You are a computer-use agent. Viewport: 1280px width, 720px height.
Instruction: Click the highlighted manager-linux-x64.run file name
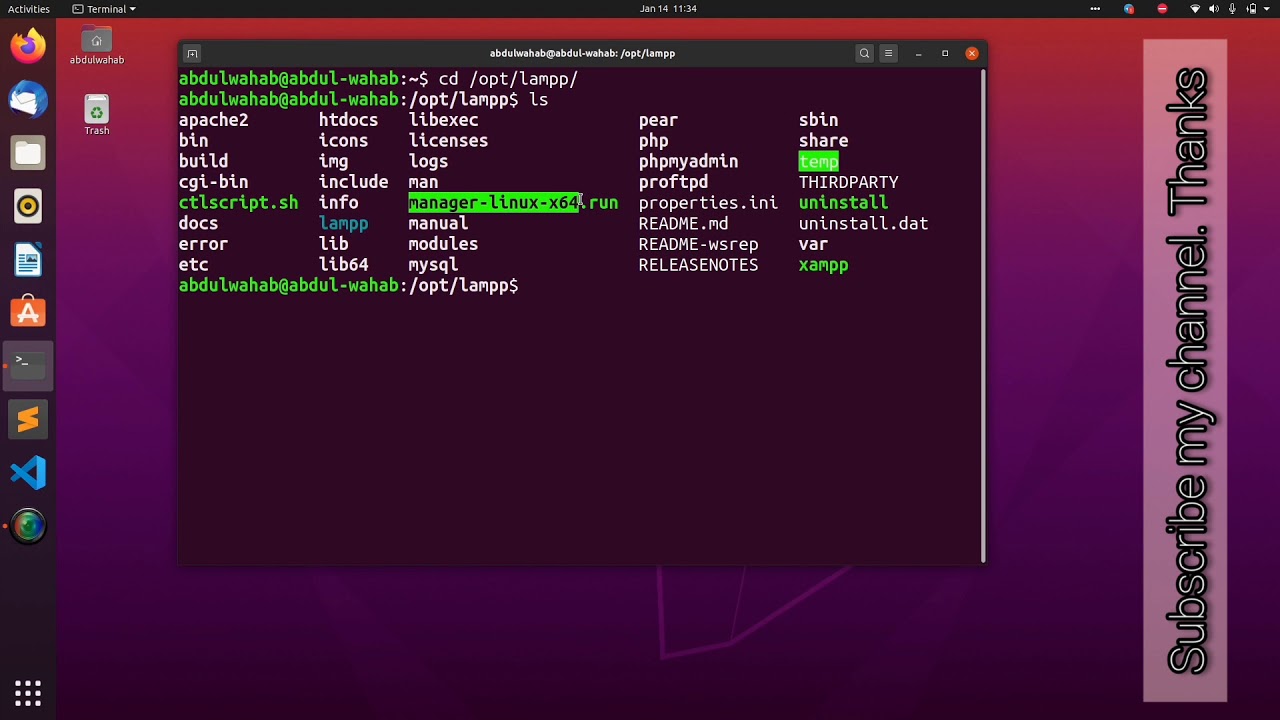[513, 203]
